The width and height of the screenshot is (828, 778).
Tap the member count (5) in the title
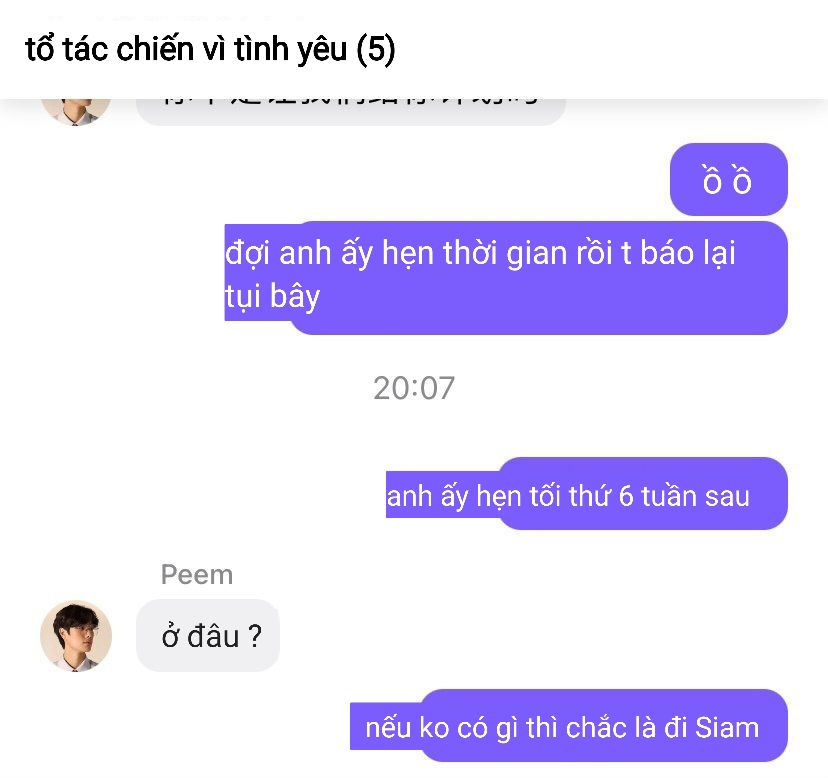(x=375, y=49)
